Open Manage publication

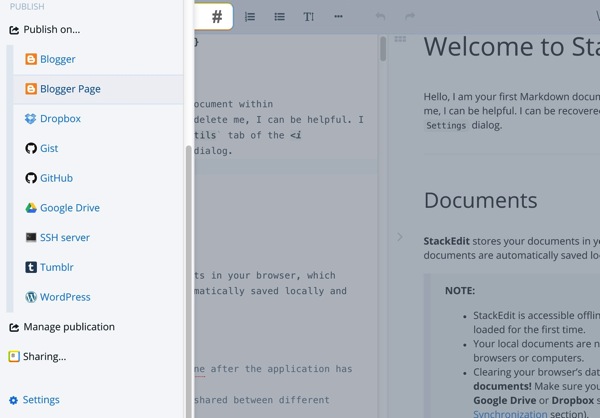pos(68,327)
